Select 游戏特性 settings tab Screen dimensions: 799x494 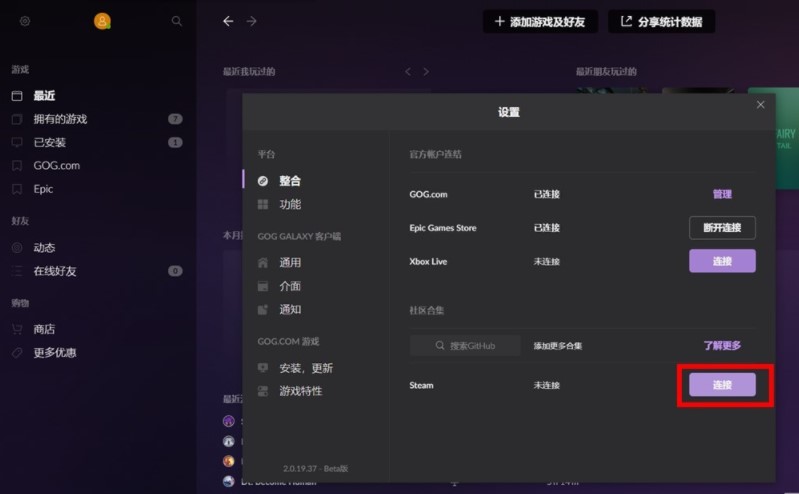[x=301, y=391]
